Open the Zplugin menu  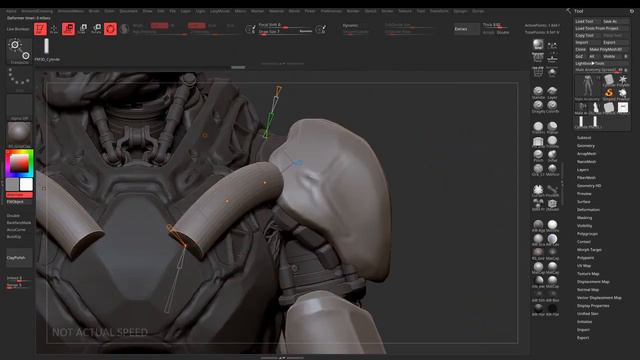pos(460,11)
